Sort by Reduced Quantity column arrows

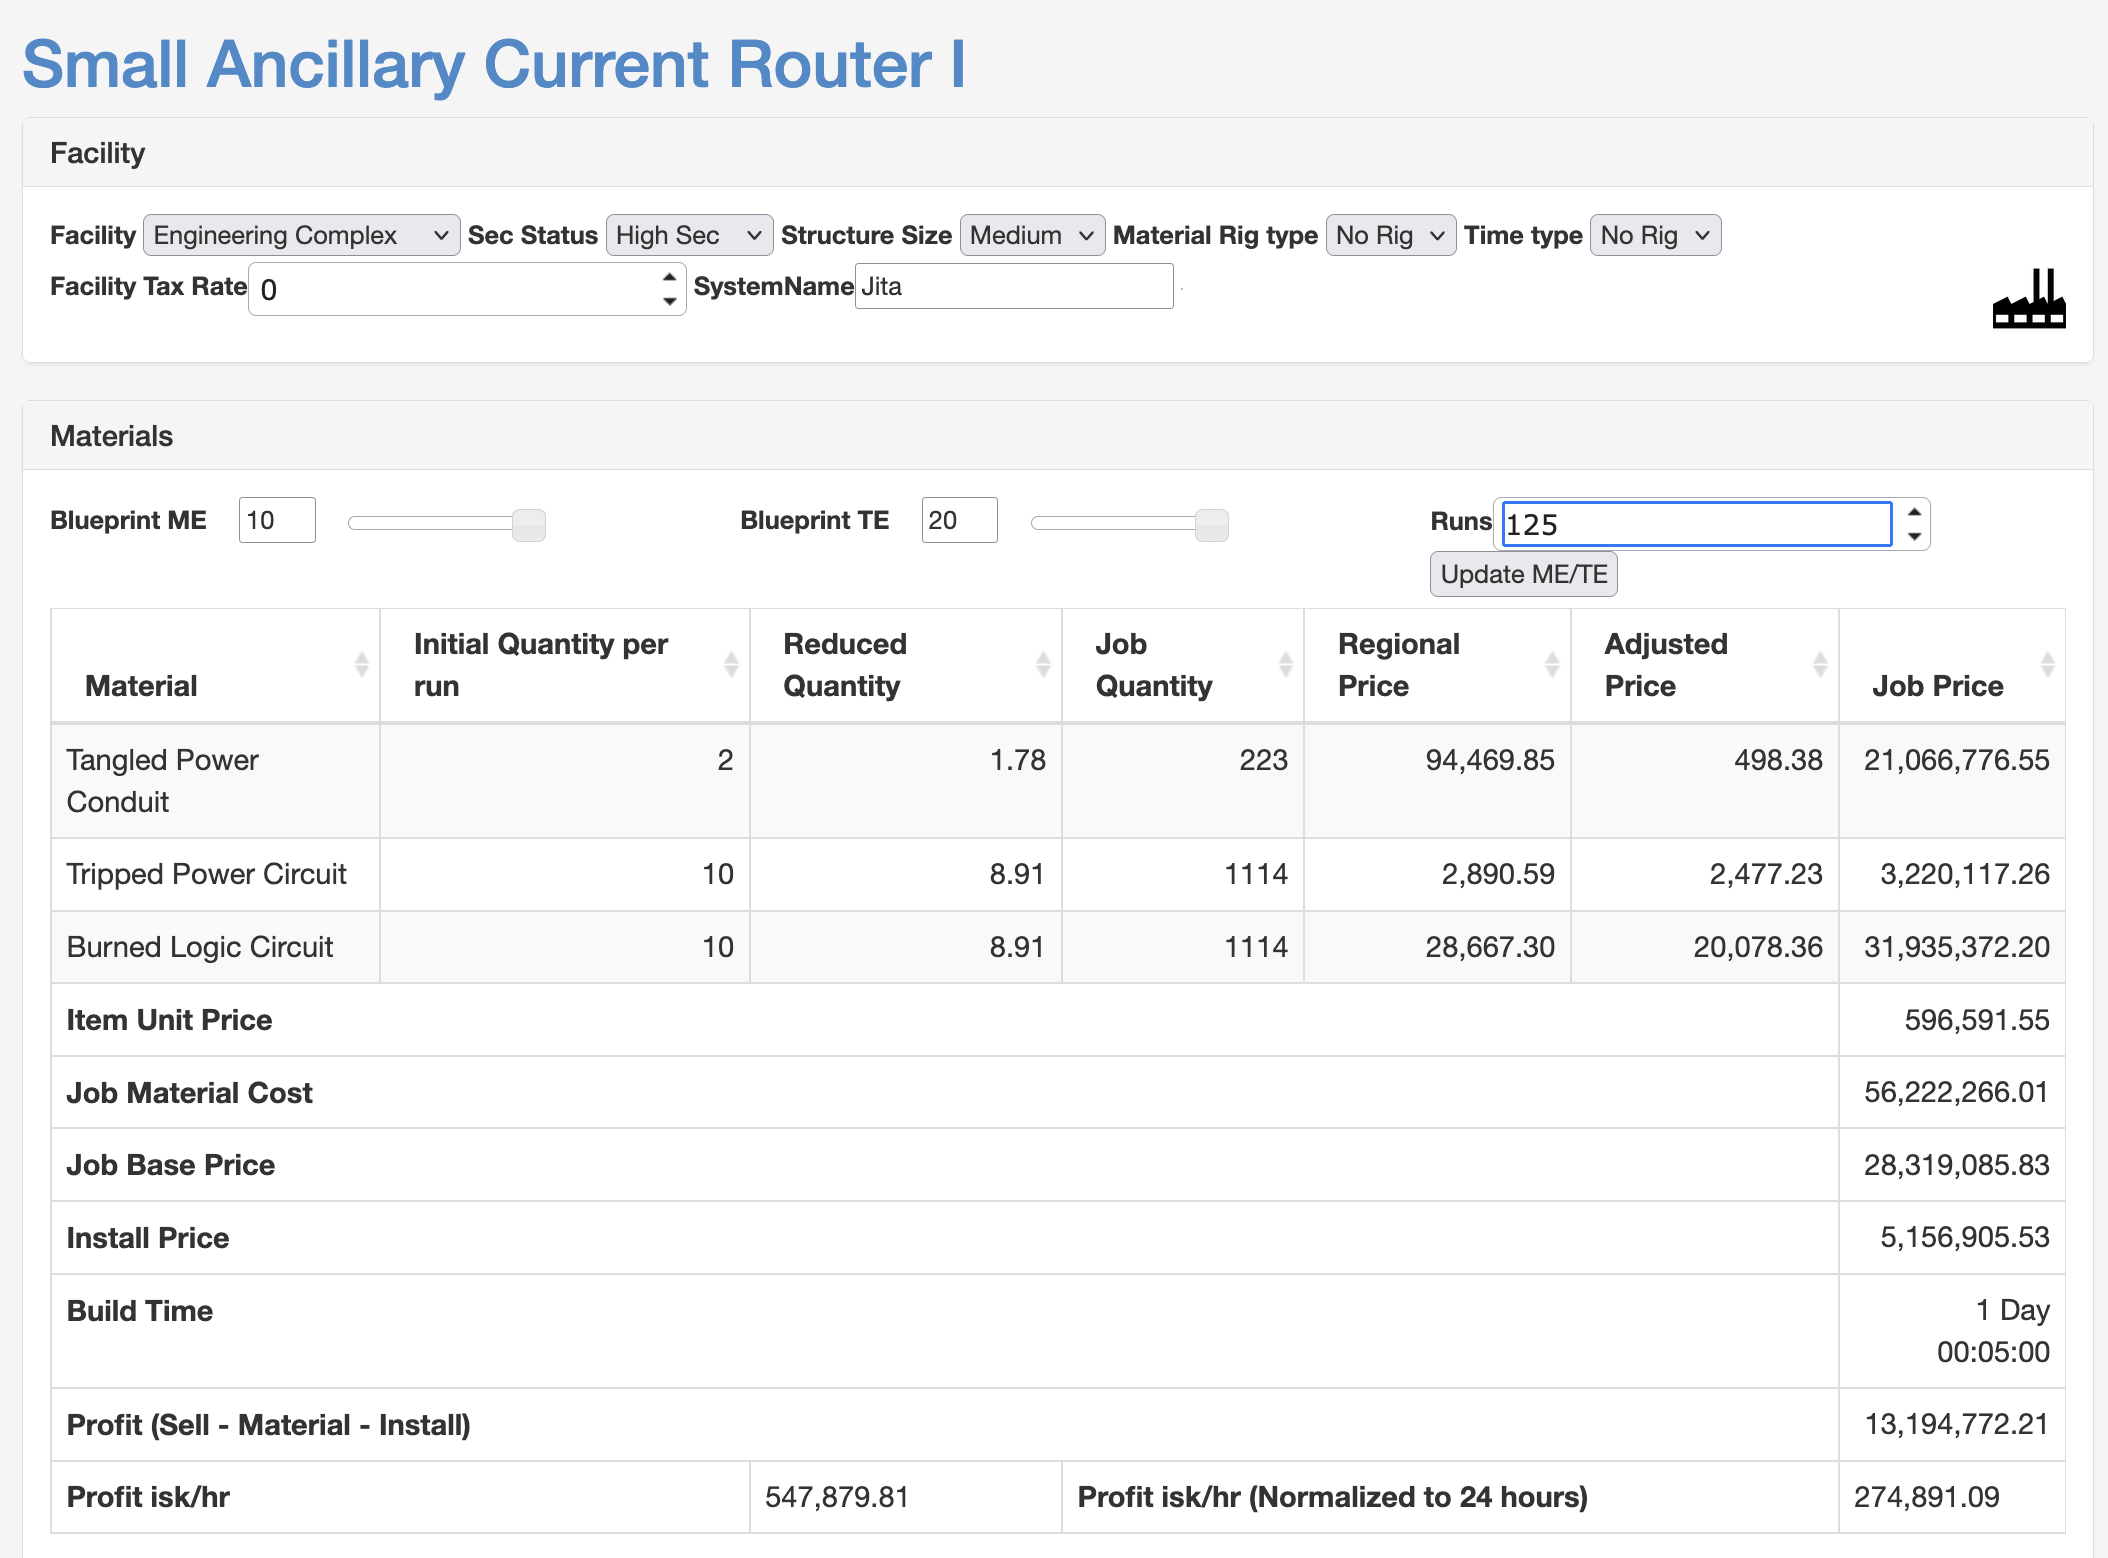tap(1043, 665)
